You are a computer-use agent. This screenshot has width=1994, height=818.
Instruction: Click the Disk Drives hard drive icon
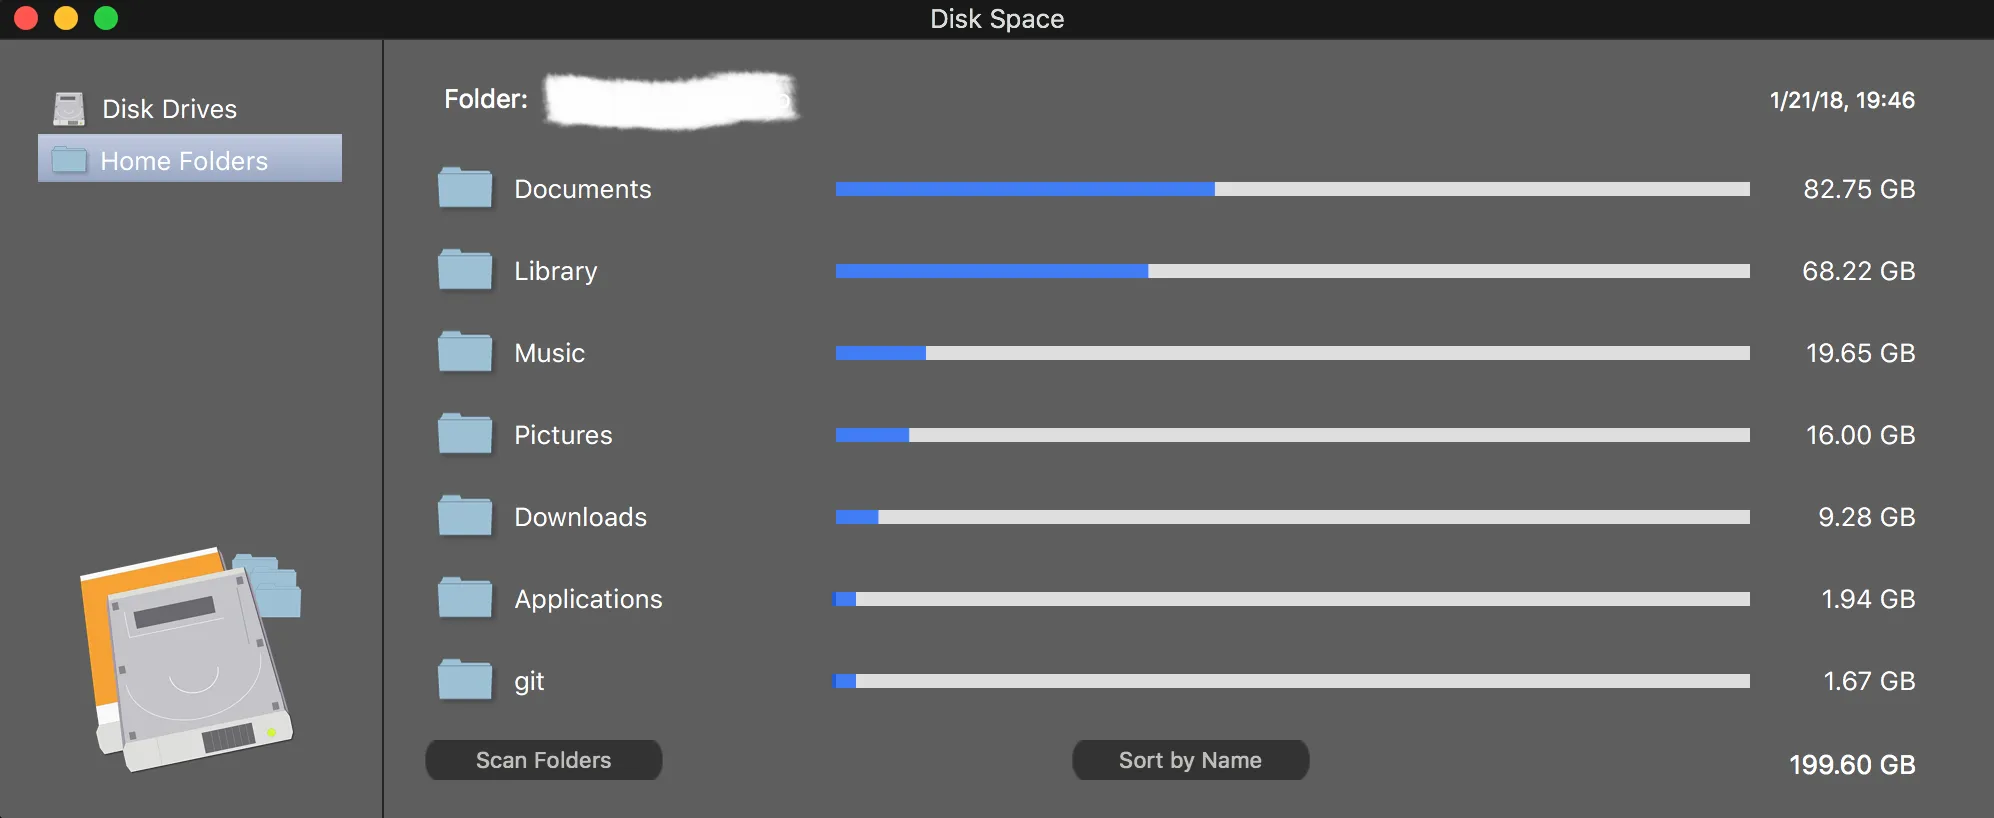[68, 106]
